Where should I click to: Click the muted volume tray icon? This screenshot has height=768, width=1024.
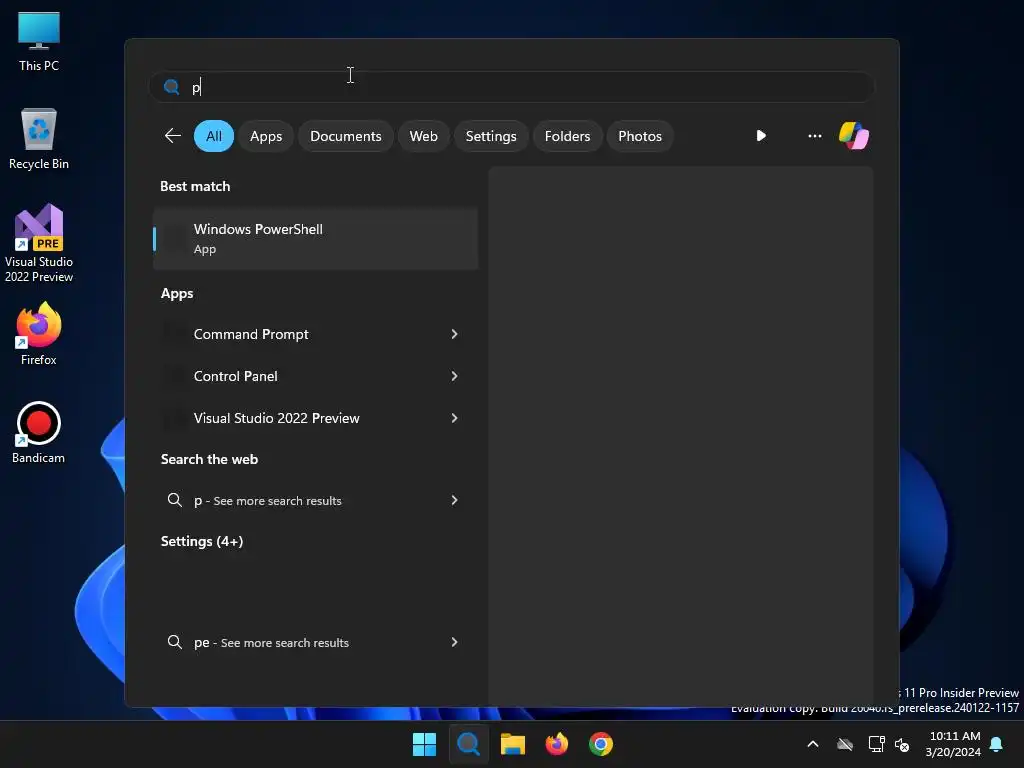tap(902, 744)
